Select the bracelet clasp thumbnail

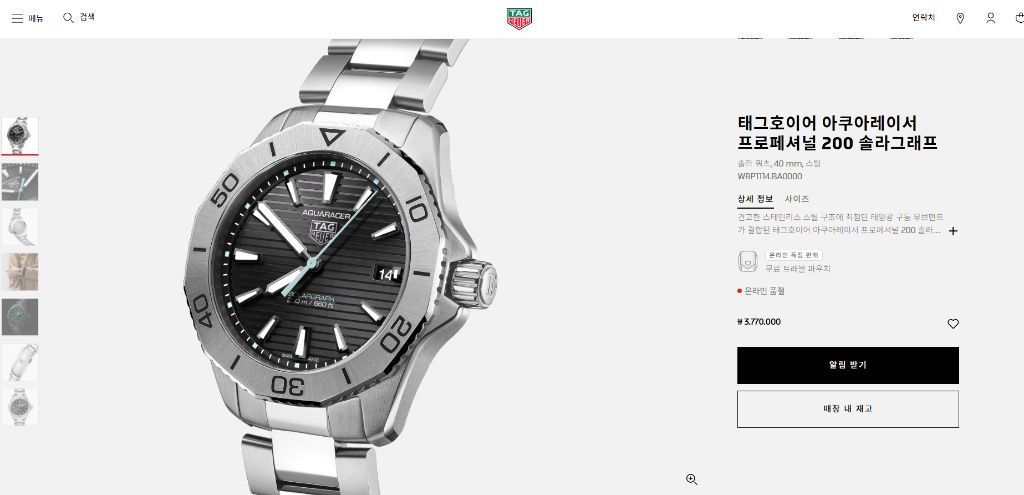(20, 362)
